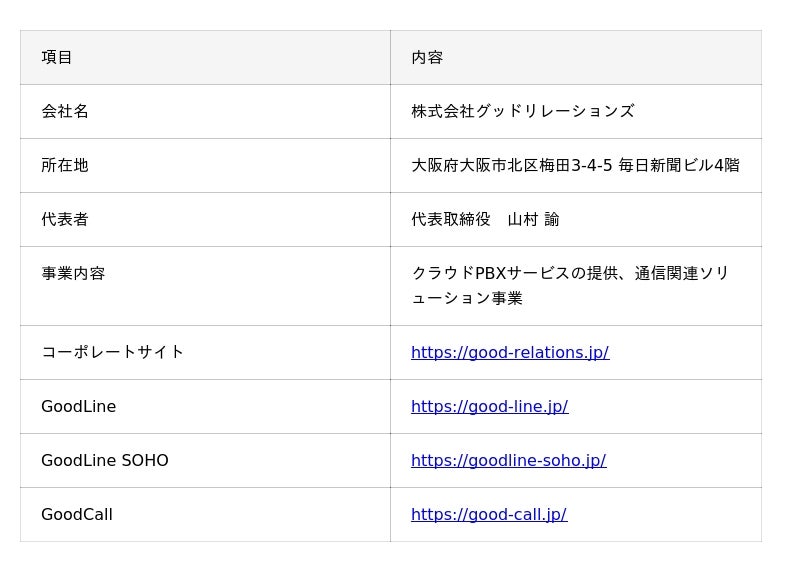Screen dimensions: 800x572
Task: Click the 所在地 row label
Action: (x=65, y=166)
